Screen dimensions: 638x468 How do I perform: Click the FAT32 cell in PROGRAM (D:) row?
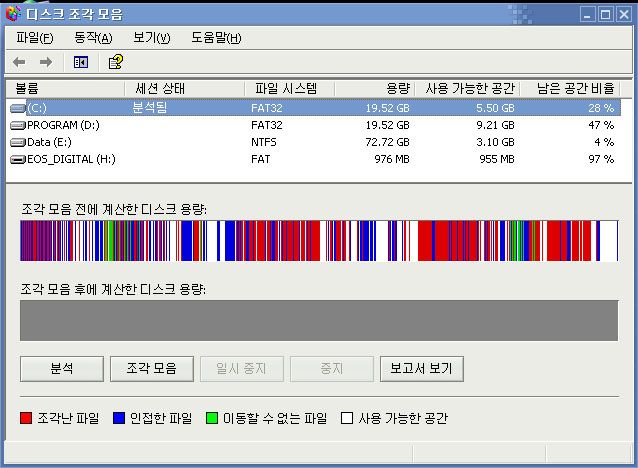click(267, 125)
